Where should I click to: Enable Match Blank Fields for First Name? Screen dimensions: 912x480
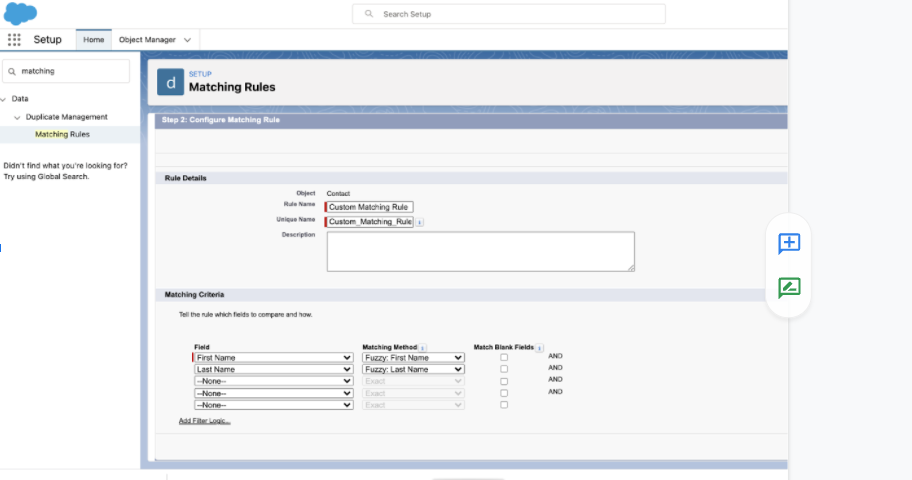tap(504, 357)
